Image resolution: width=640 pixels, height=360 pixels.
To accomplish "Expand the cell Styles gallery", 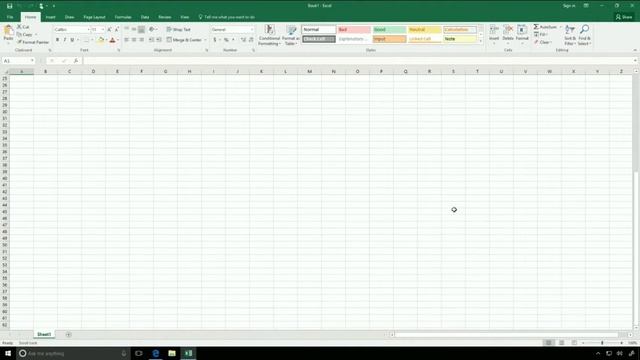I will point(480,41).
